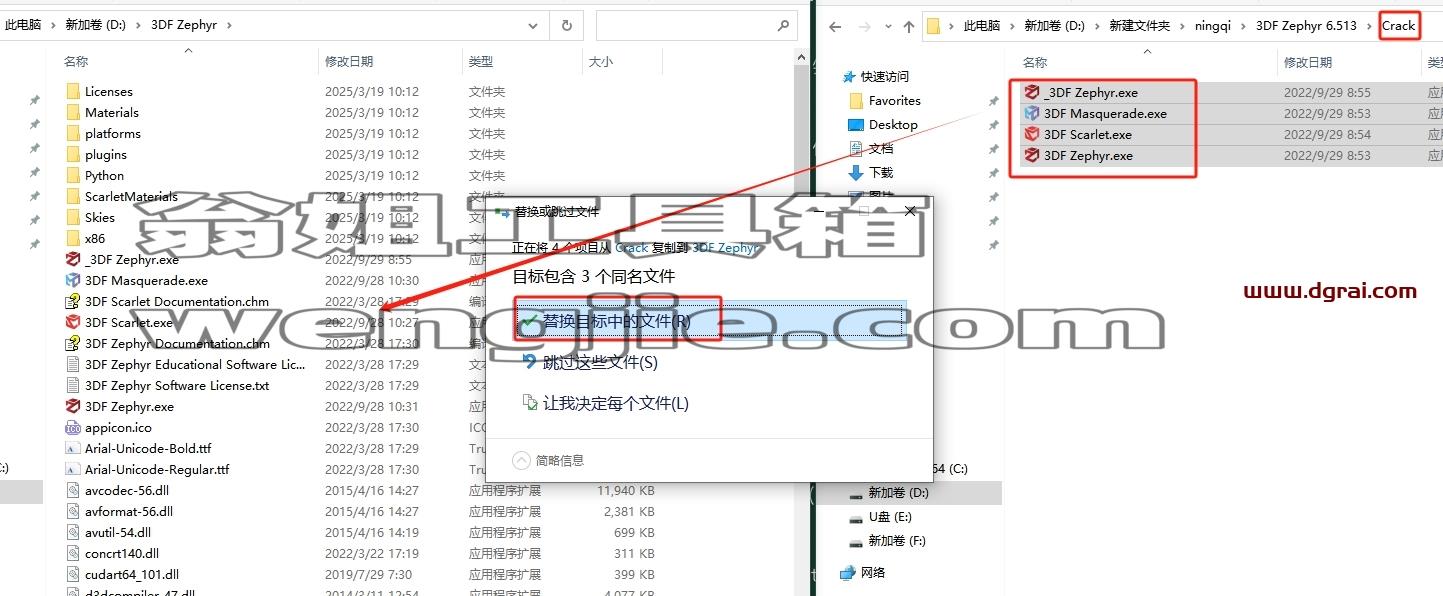The width and height of the screenshot is (1443, 596).
Task: Select platforms folder icon in left window
Action: click(x=72, y=133)
